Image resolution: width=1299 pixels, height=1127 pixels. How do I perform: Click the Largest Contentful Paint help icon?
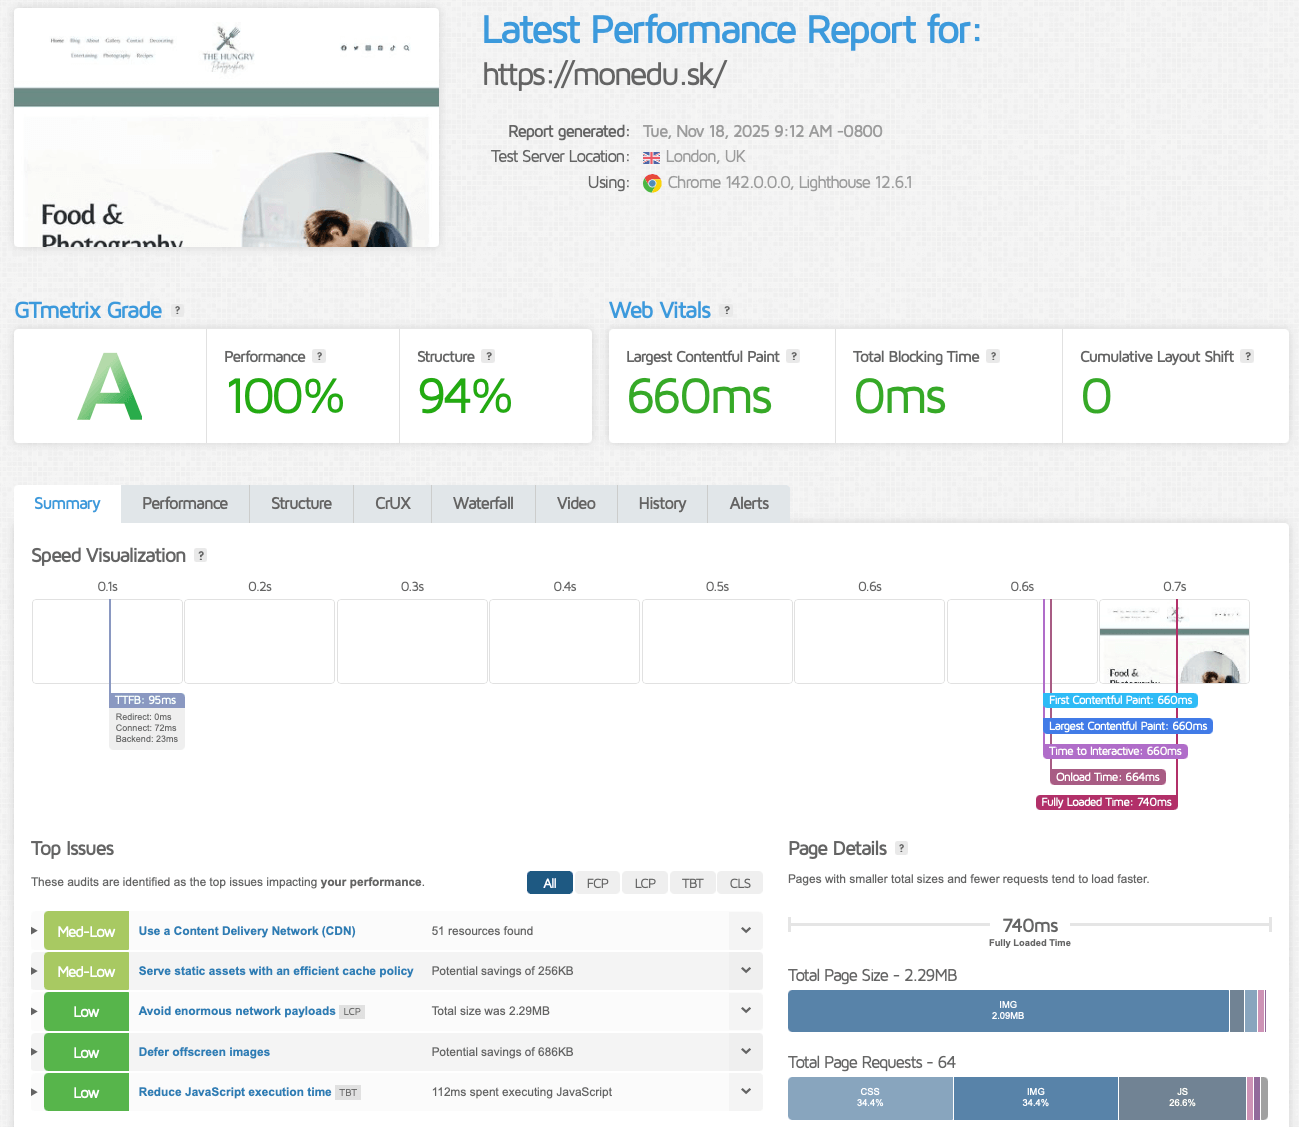(x=793, y=356)
